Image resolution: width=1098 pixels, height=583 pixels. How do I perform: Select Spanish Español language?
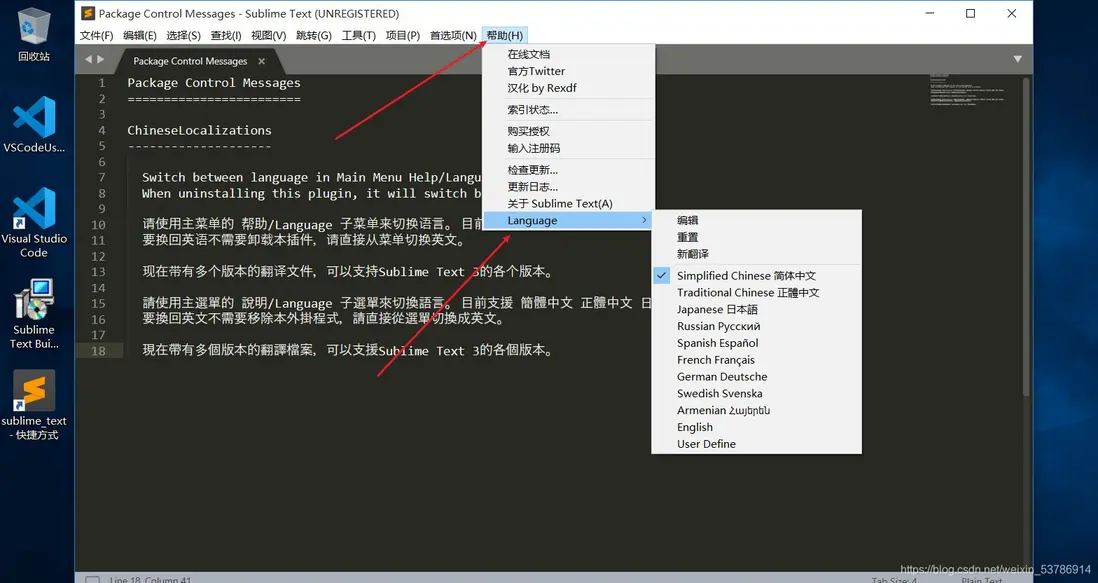pyautogui.click(x=756, y=342)
